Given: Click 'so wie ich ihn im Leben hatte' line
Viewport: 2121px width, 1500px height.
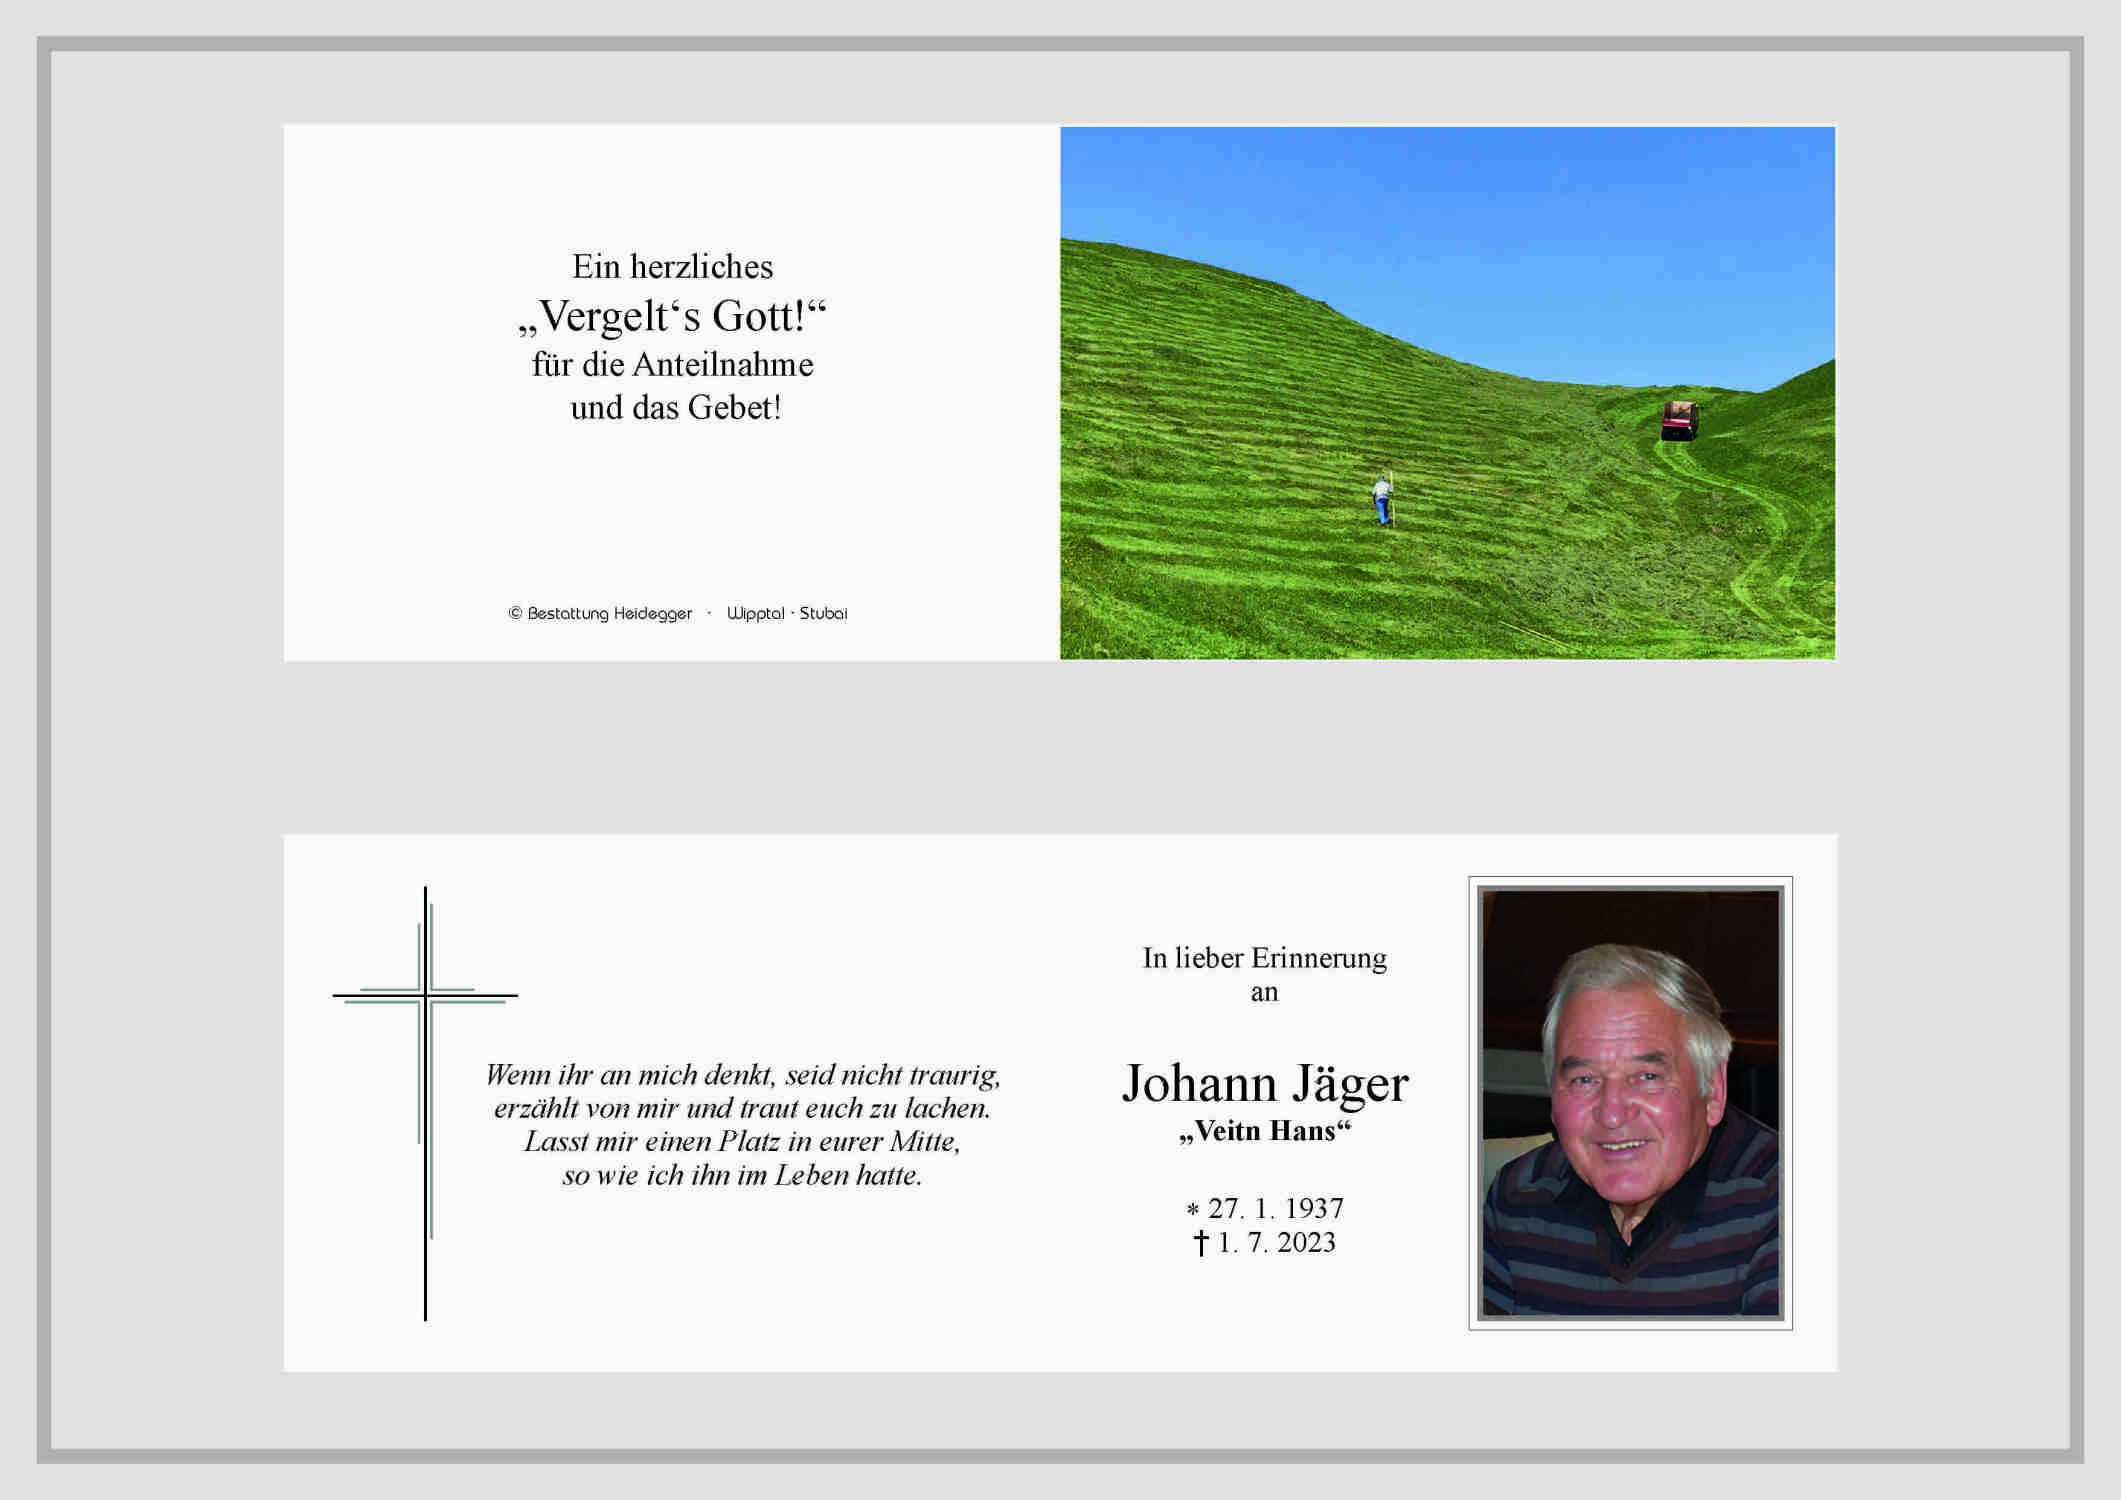Looking at the screenshot, I should coord(742,1175).
